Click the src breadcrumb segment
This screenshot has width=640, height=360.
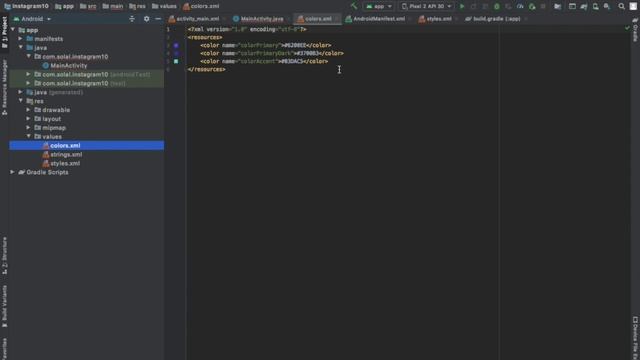point(89,6)
